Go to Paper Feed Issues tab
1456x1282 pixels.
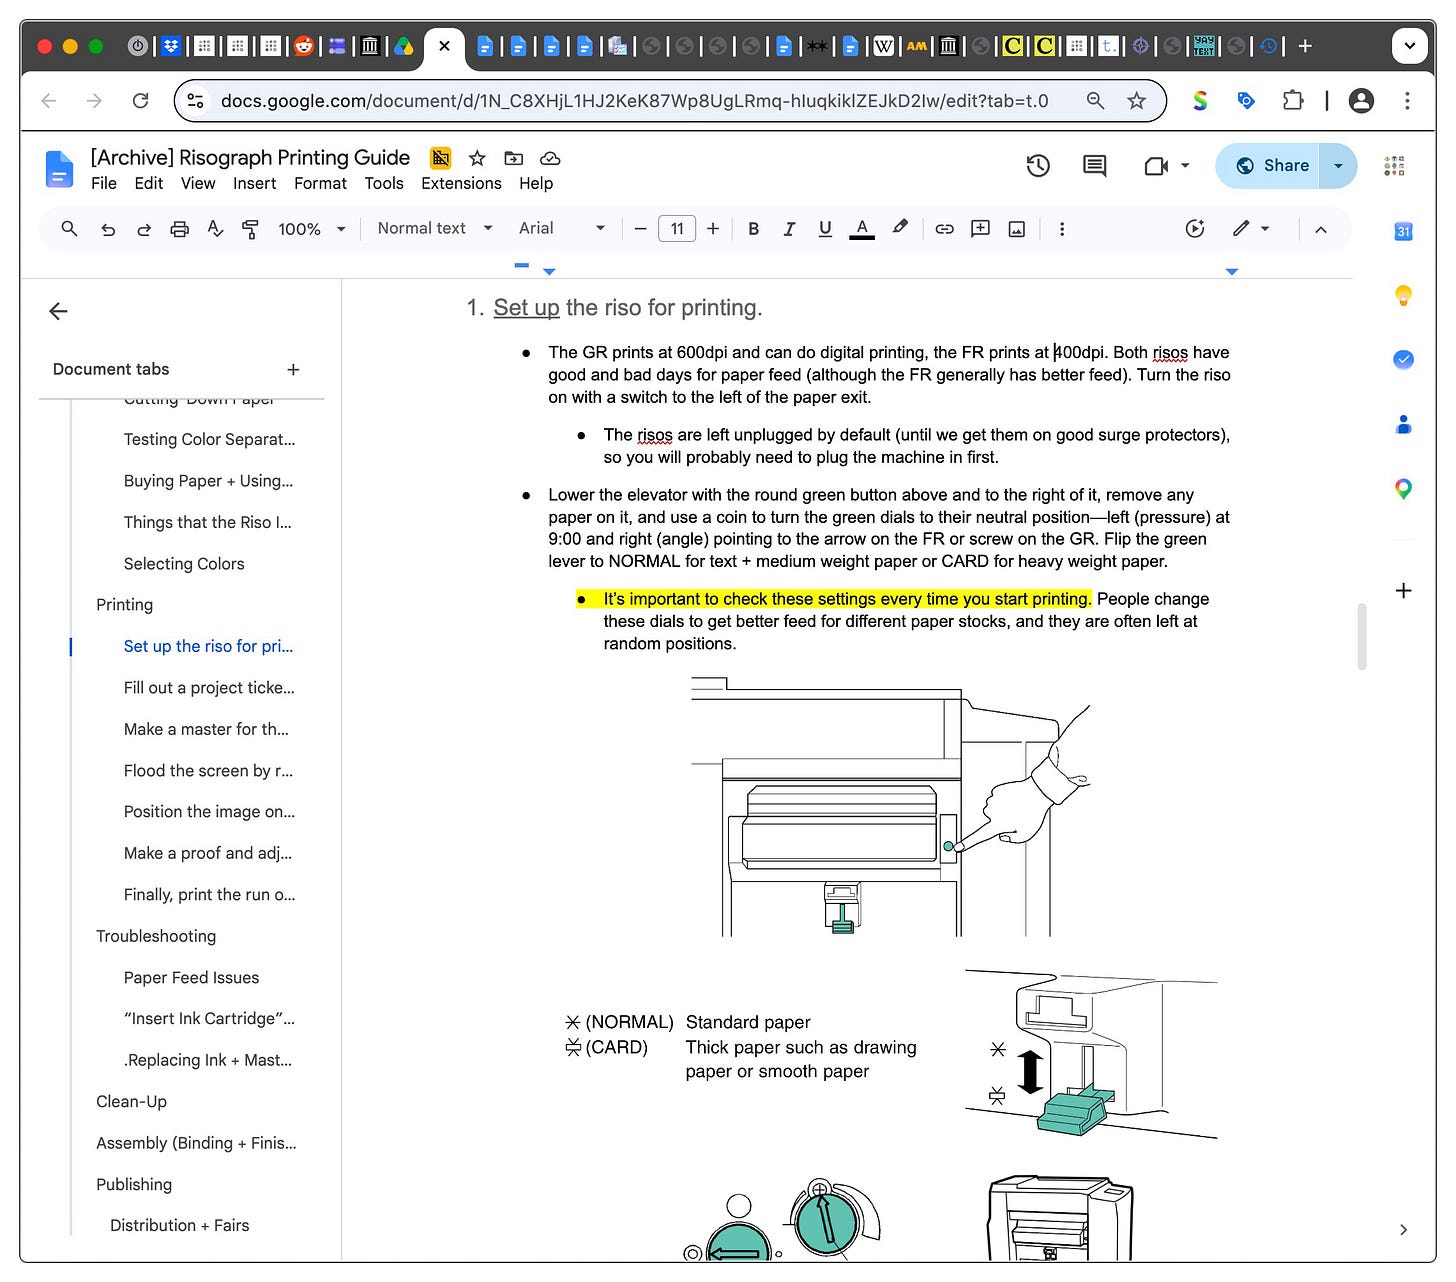pos(191,978)
